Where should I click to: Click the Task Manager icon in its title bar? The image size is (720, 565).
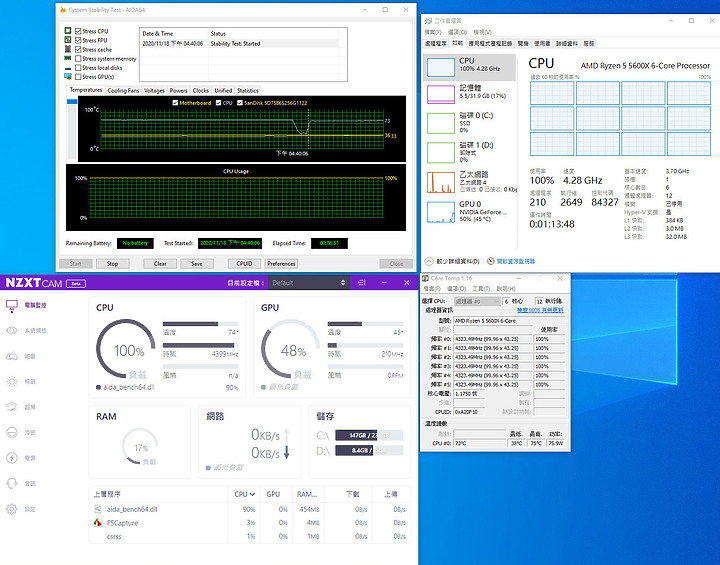point(428,21)
